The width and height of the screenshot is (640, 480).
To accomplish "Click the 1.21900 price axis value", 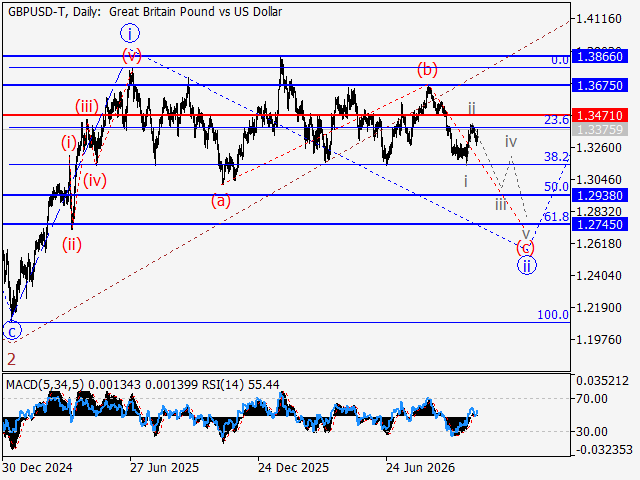I will click(599, 308).
